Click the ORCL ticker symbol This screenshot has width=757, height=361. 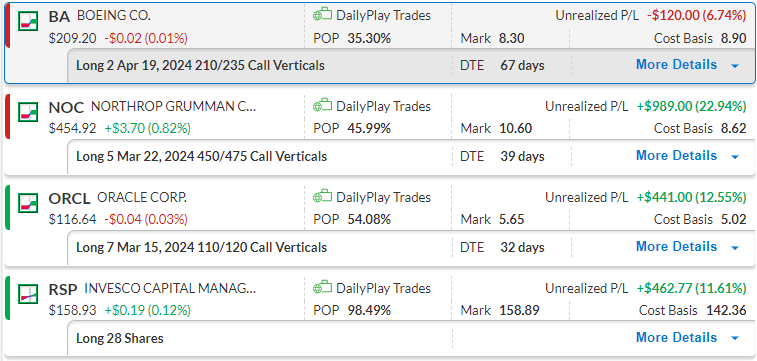(x=70, y=198)
